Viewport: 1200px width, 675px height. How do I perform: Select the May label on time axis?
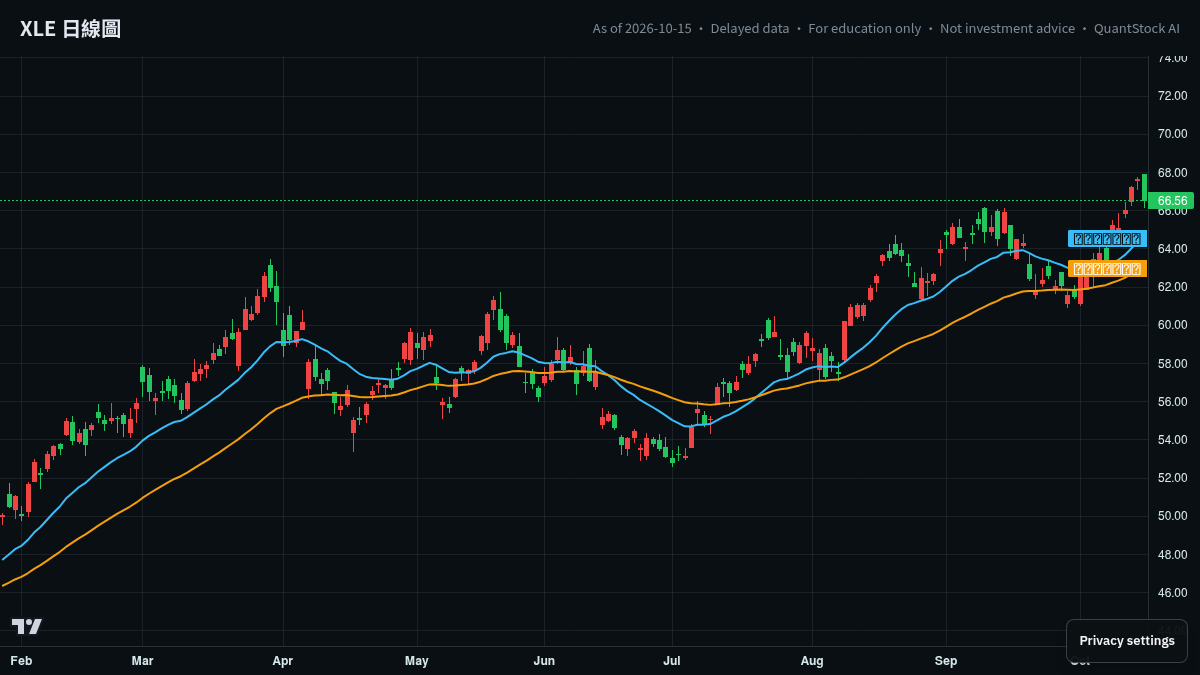(417, 661)
